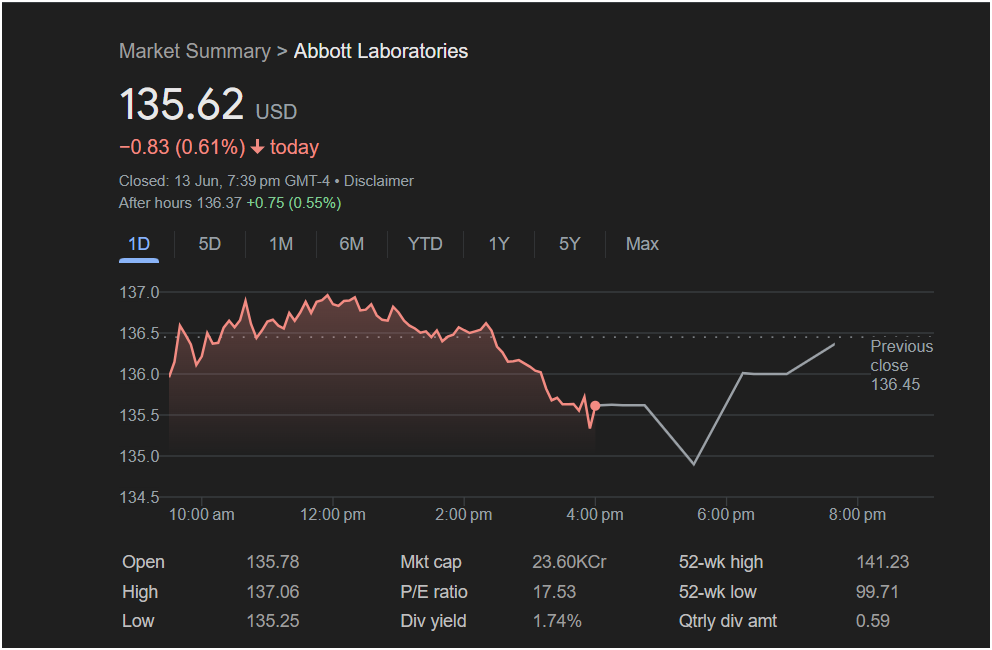Click the Div yield 1.74% value
The height and width of the screenshot is (650, 992).
[556, 621]
